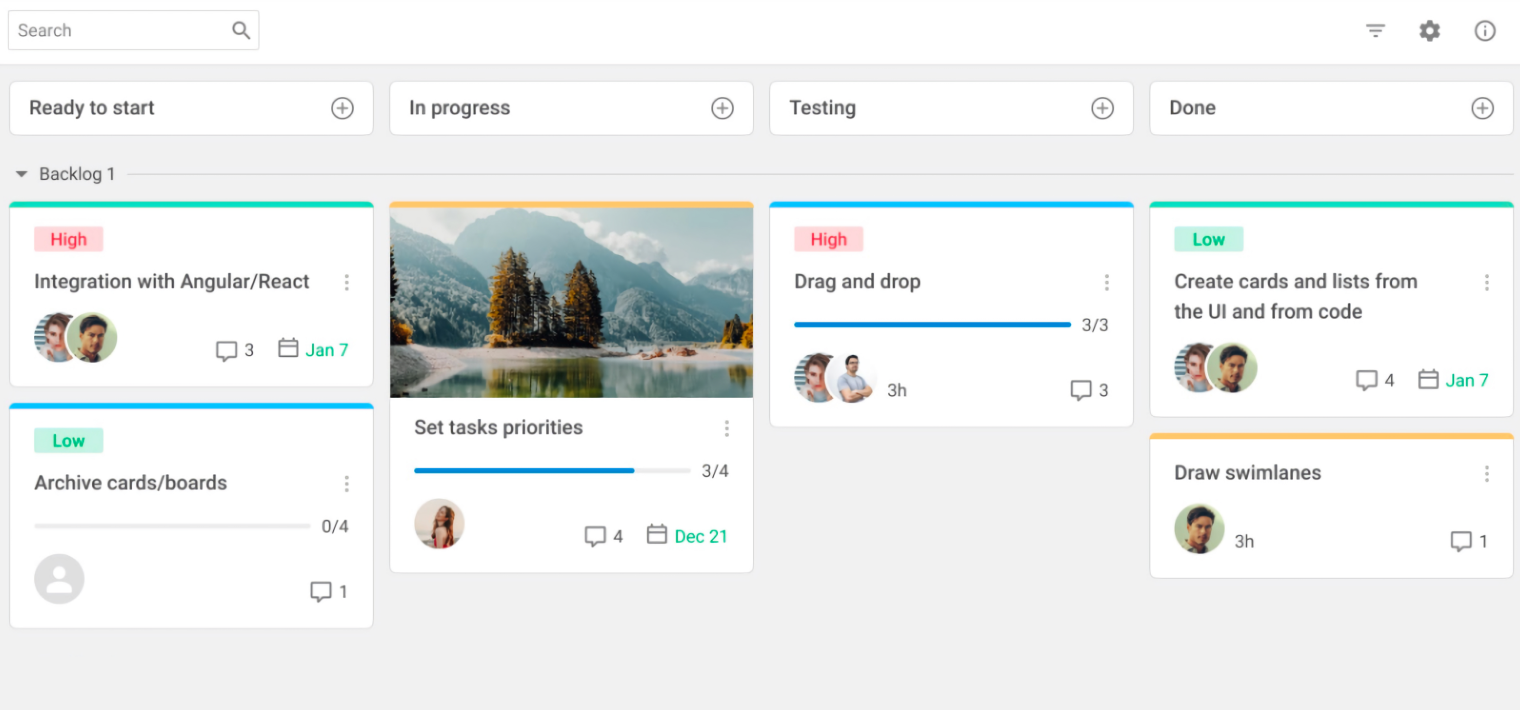Open three-dot menu on Draw swimlanes card

click(1487, 473)
